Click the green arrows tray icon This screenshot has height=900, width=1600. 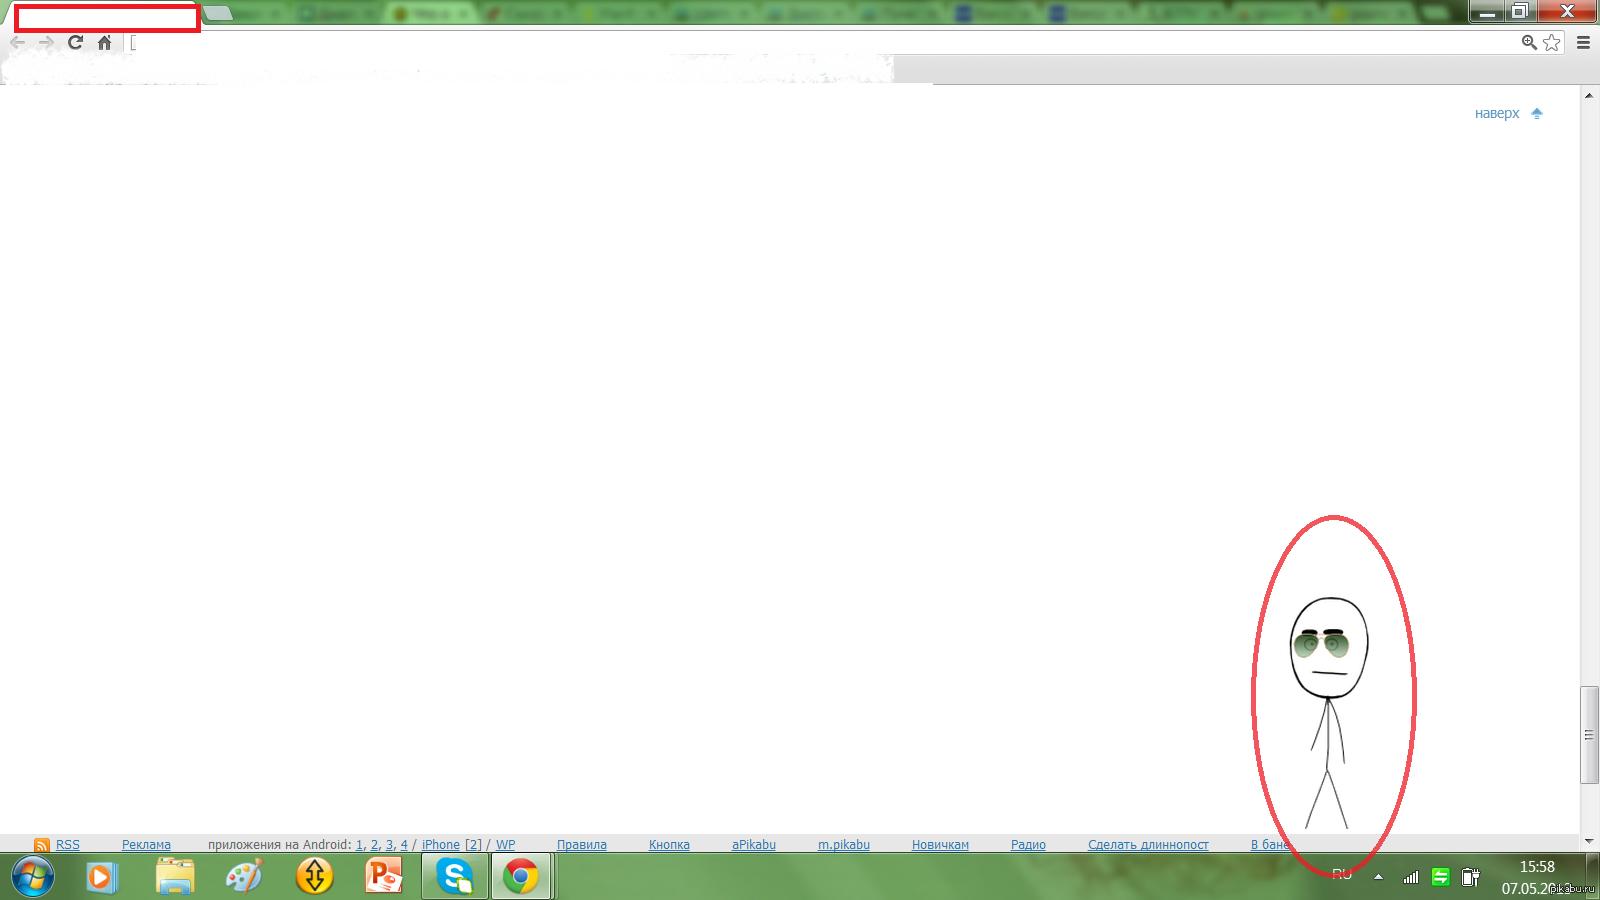point(1440,877)
